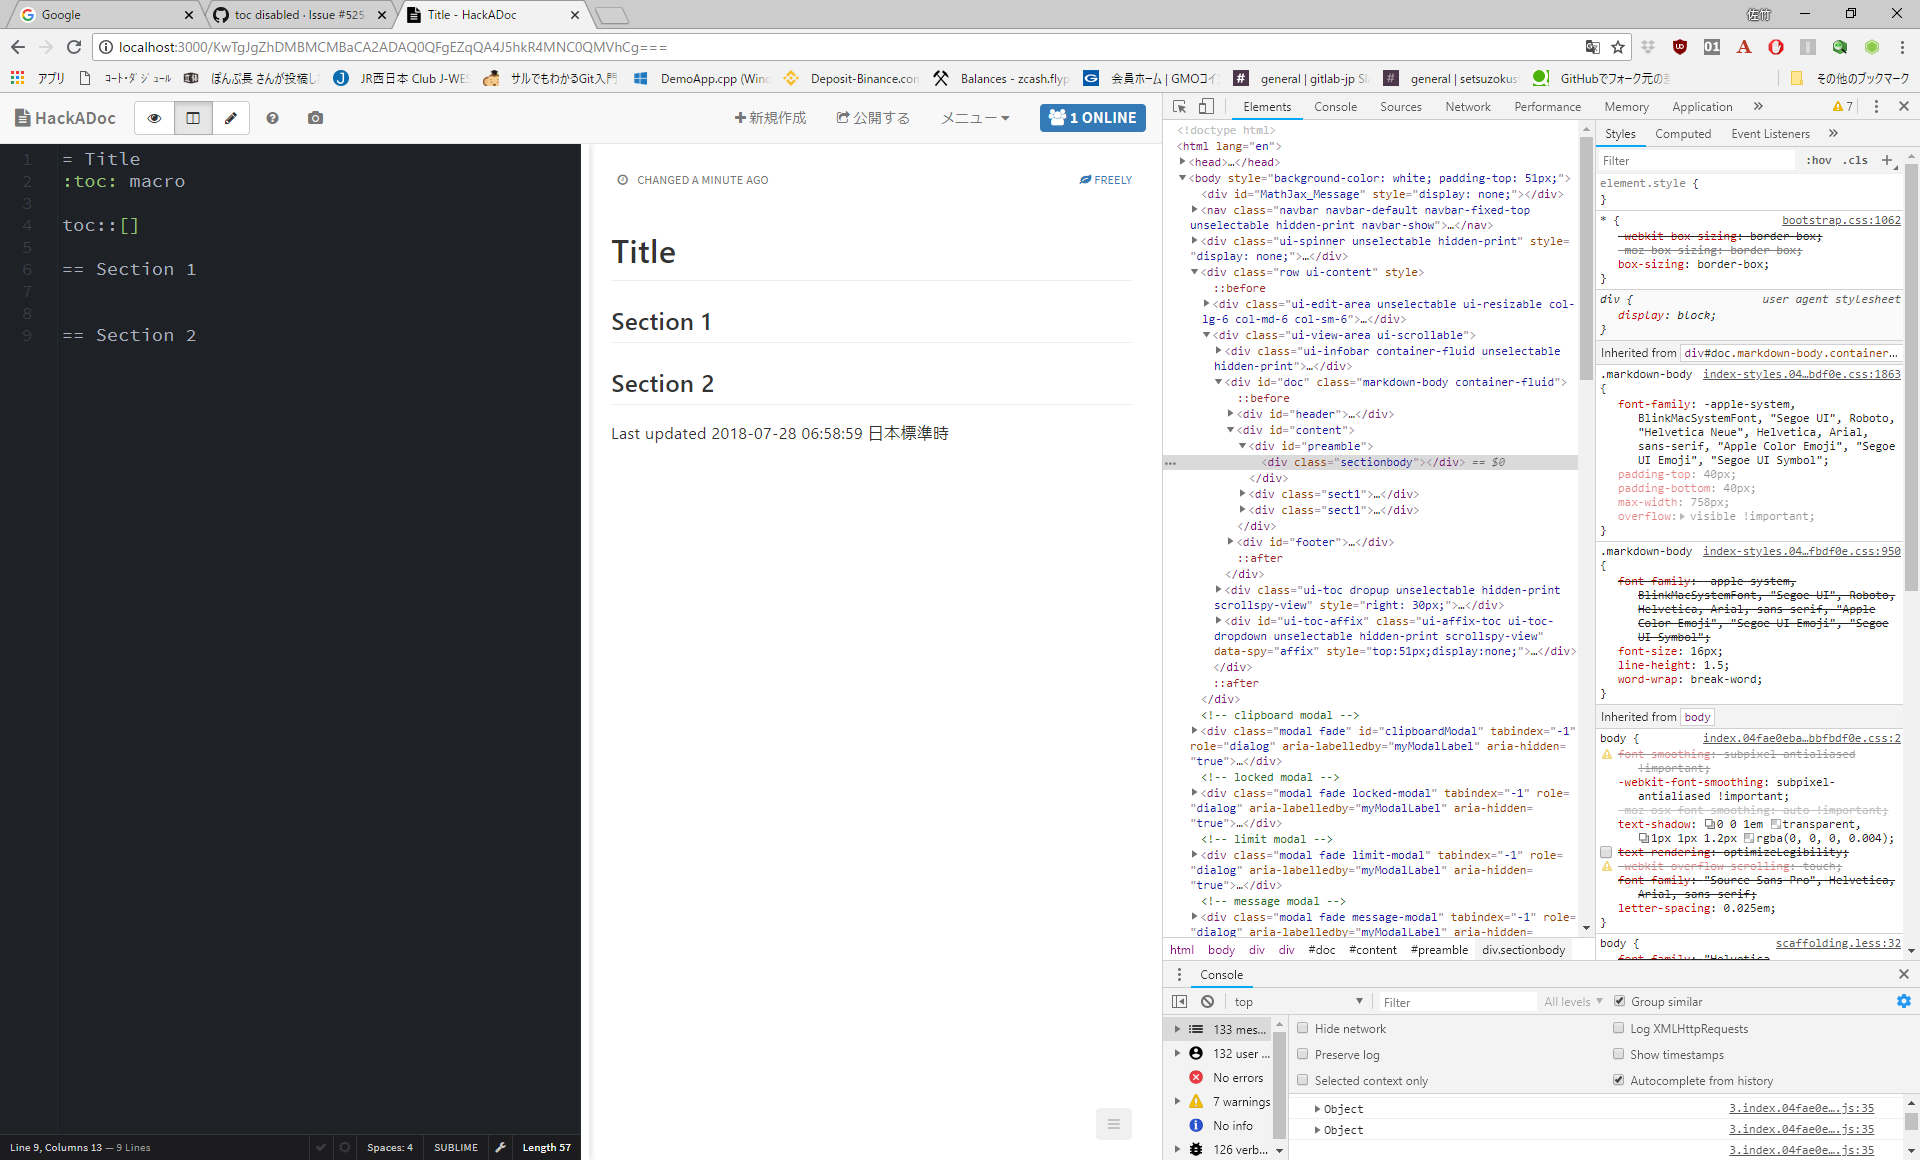The width and height of the screenshot is (1920, 1160).
Task: Enable the Preserve log checkbox
Action: click(1302, 1054)
